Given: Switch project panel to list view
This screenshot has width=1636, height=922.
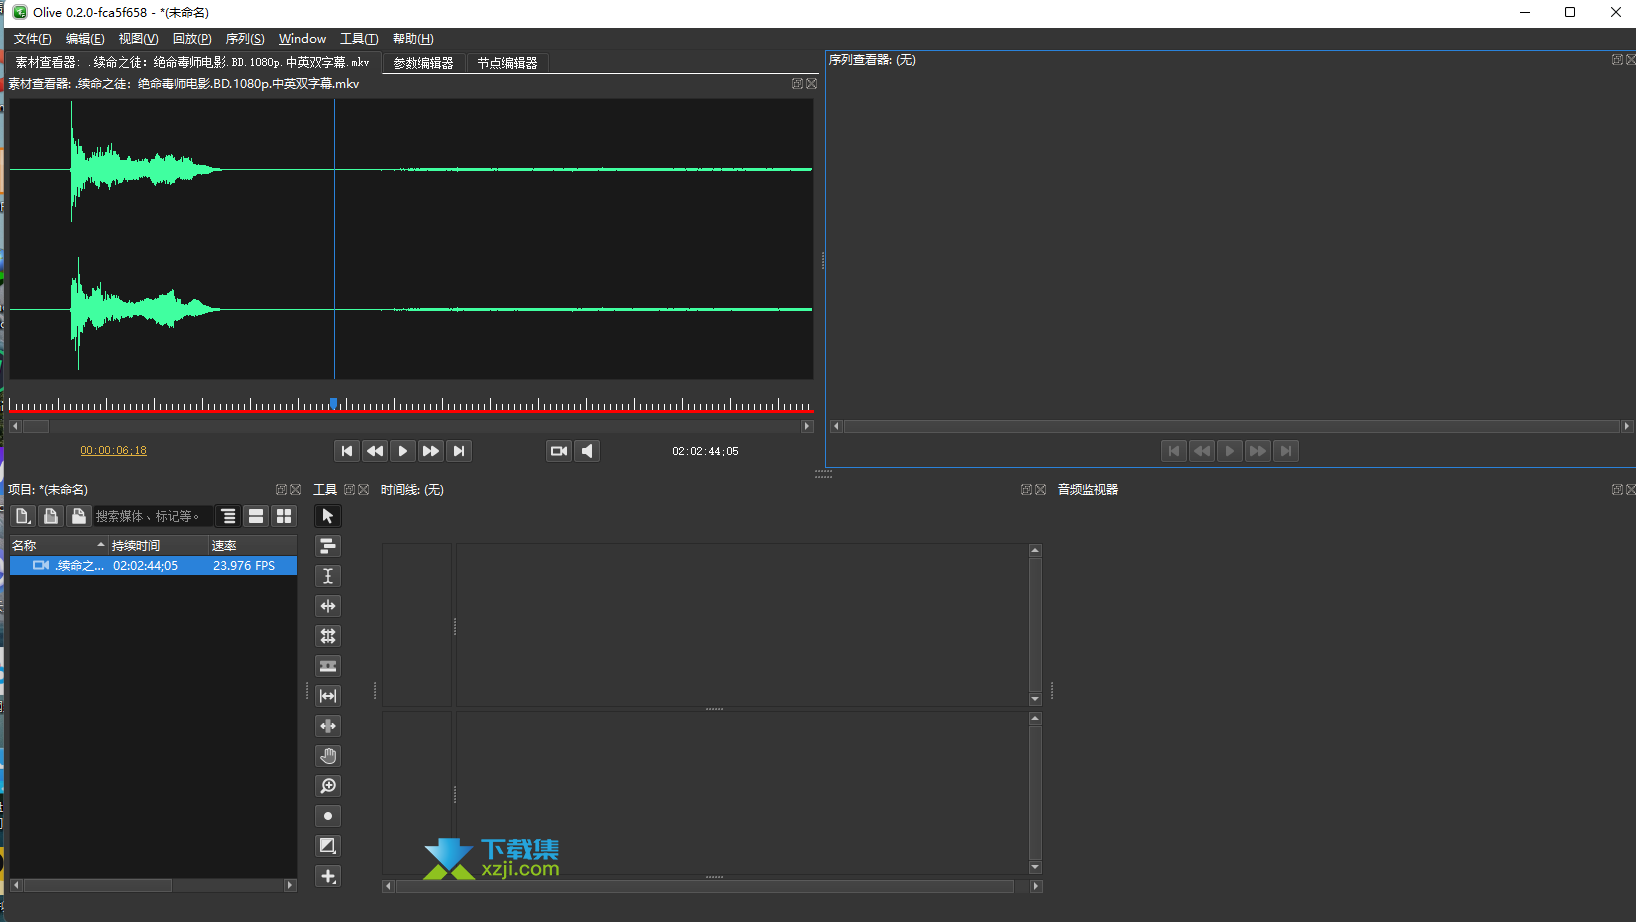Looking at the screenshot, I should [x=256, y=516].
